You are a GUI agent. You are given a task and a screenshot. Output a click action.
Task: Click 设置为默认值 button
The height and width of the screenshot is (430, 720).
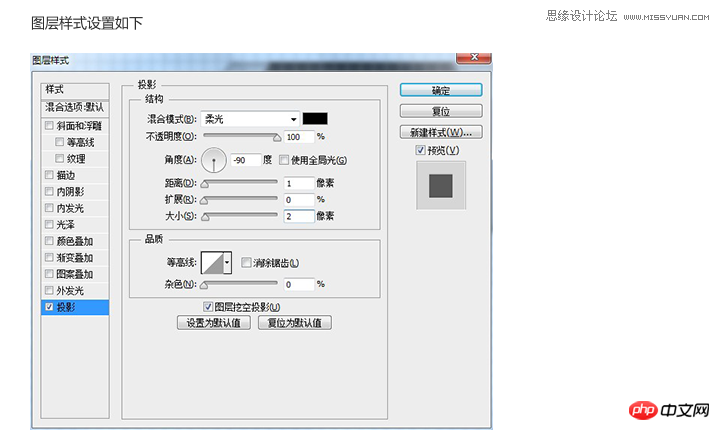pyautogui.click(x=214, y=323)
